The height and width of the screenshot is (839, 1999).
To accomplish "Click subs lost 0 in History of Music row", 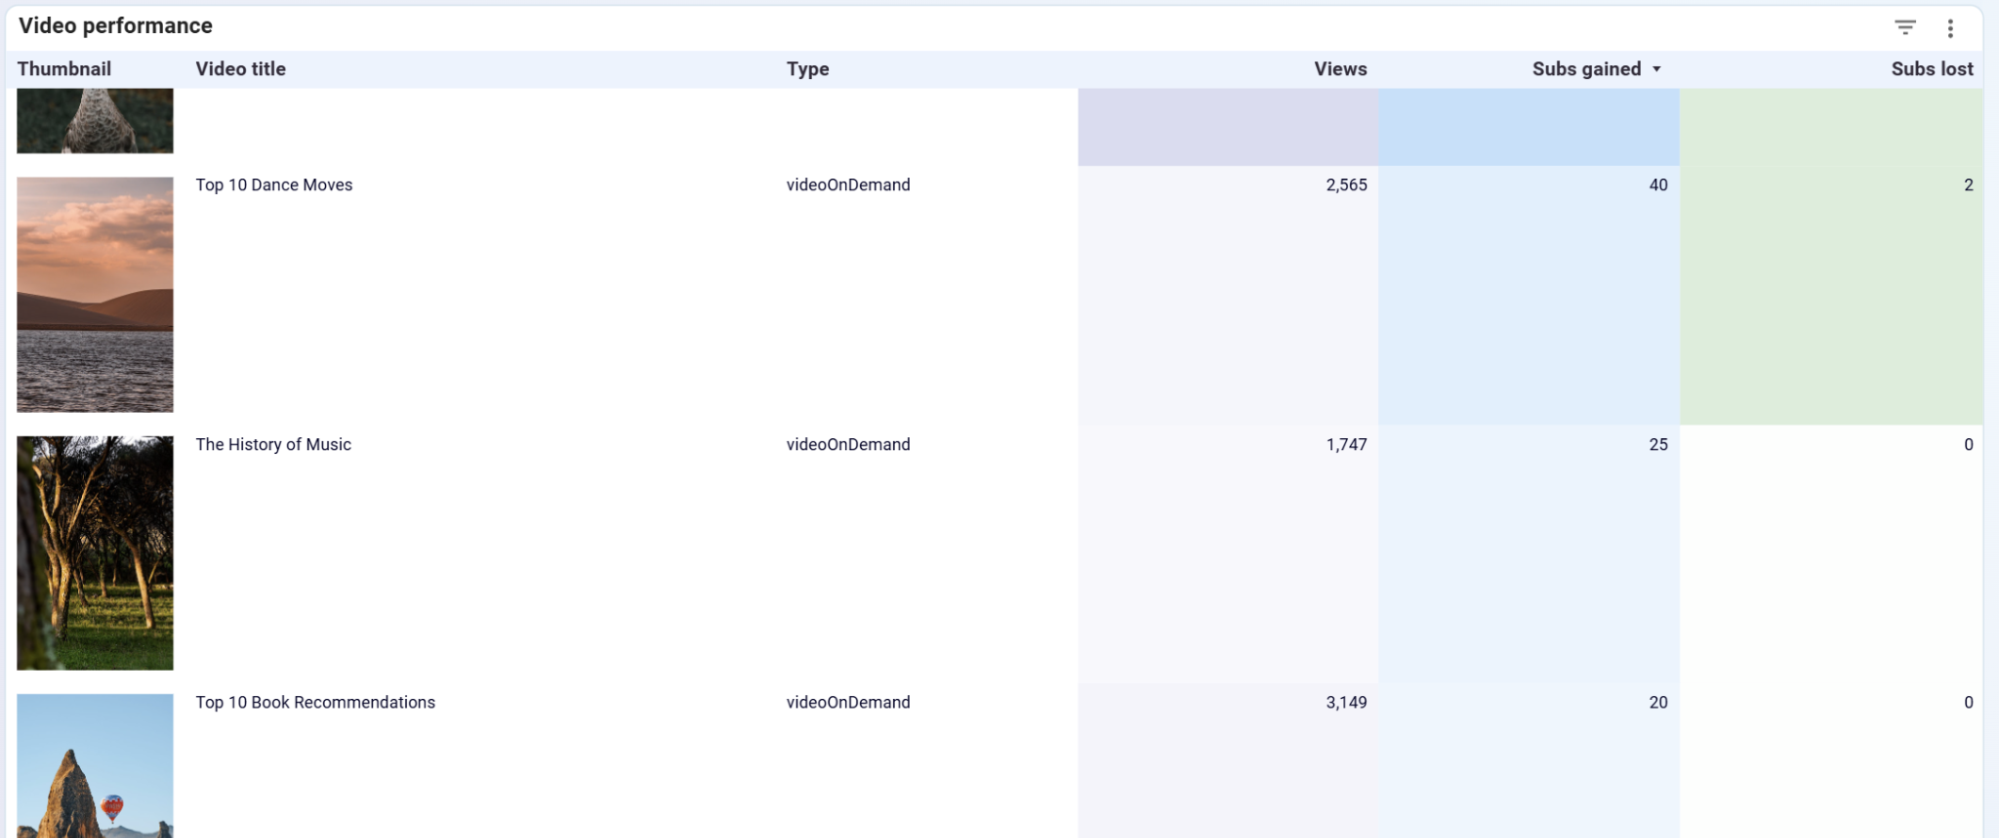I will point(1968,445).
